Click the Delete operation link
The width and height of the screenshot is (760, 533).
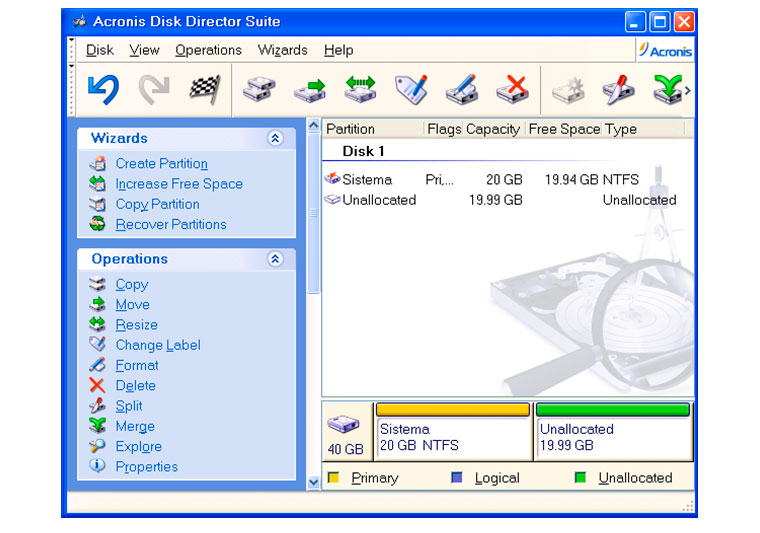pyautogui.click(x=135, y=386)
